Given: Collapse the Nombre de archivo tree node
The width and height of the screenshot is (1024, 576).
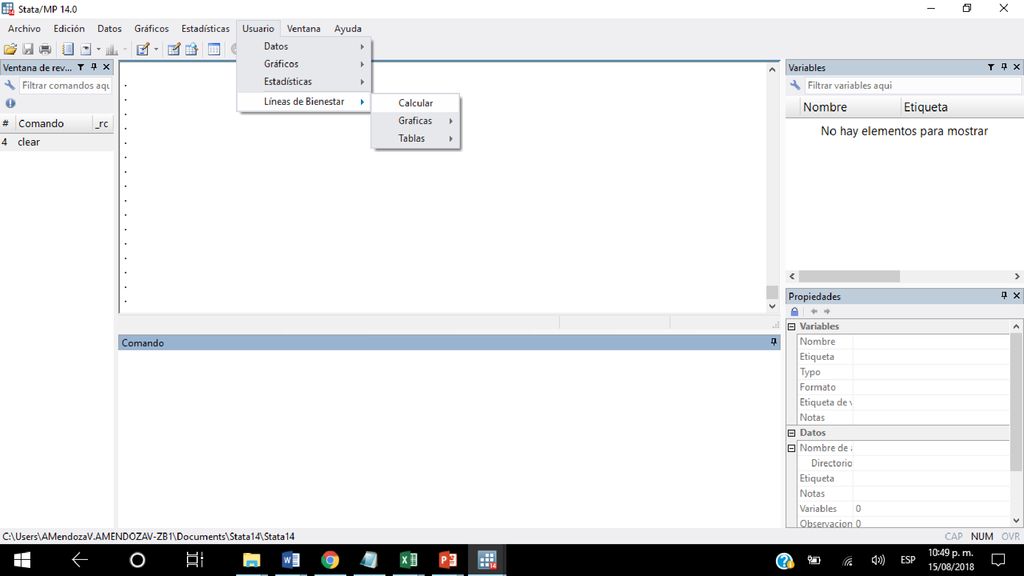Looking at the screenshot, I should 792,449.
